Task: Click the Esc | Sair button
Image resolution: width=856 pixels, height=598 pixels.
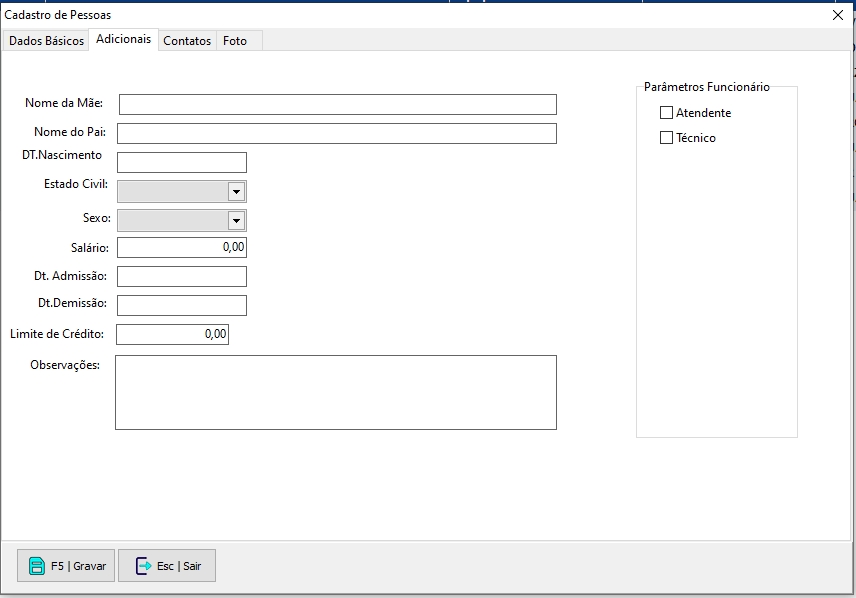Action: click(x=167, y=566)
